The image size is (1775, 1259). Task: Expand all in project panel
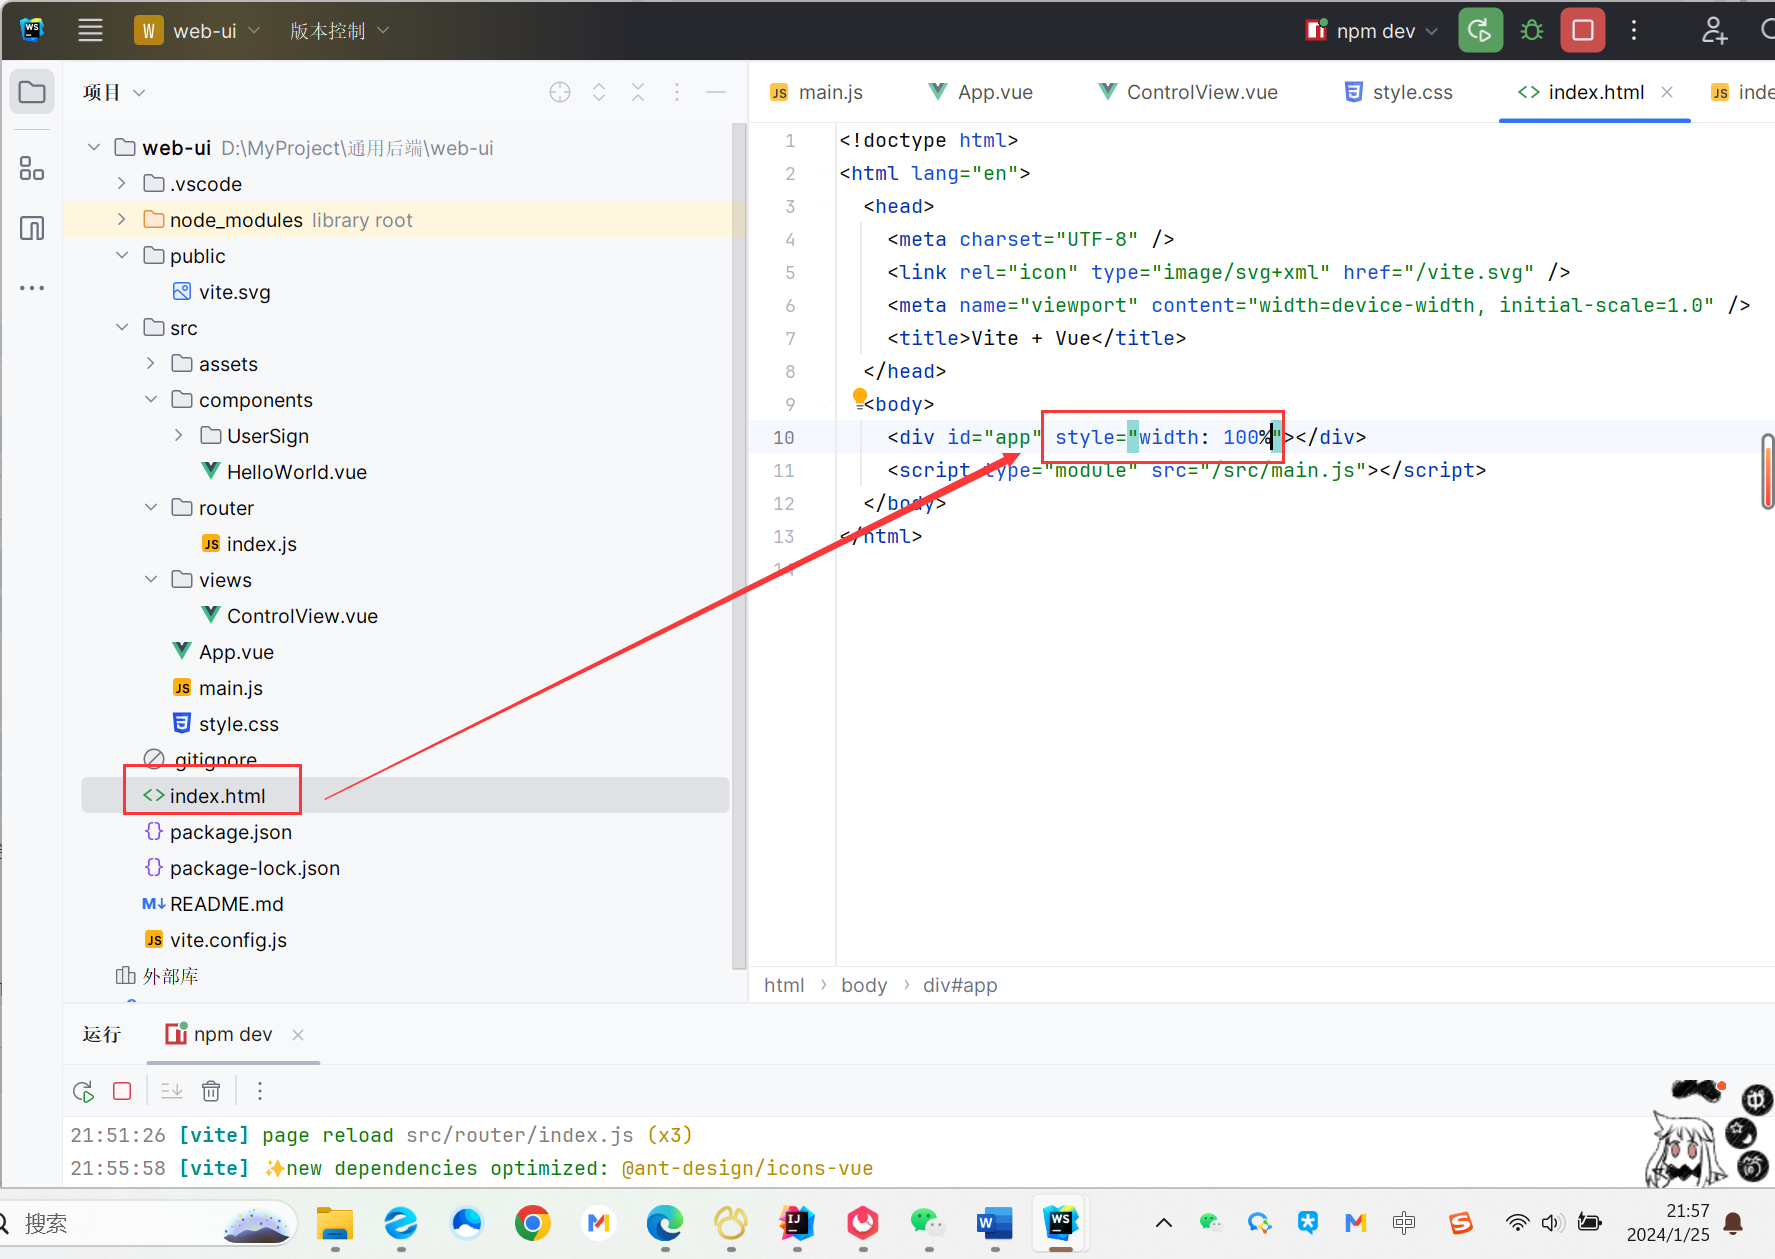point(599,92)
